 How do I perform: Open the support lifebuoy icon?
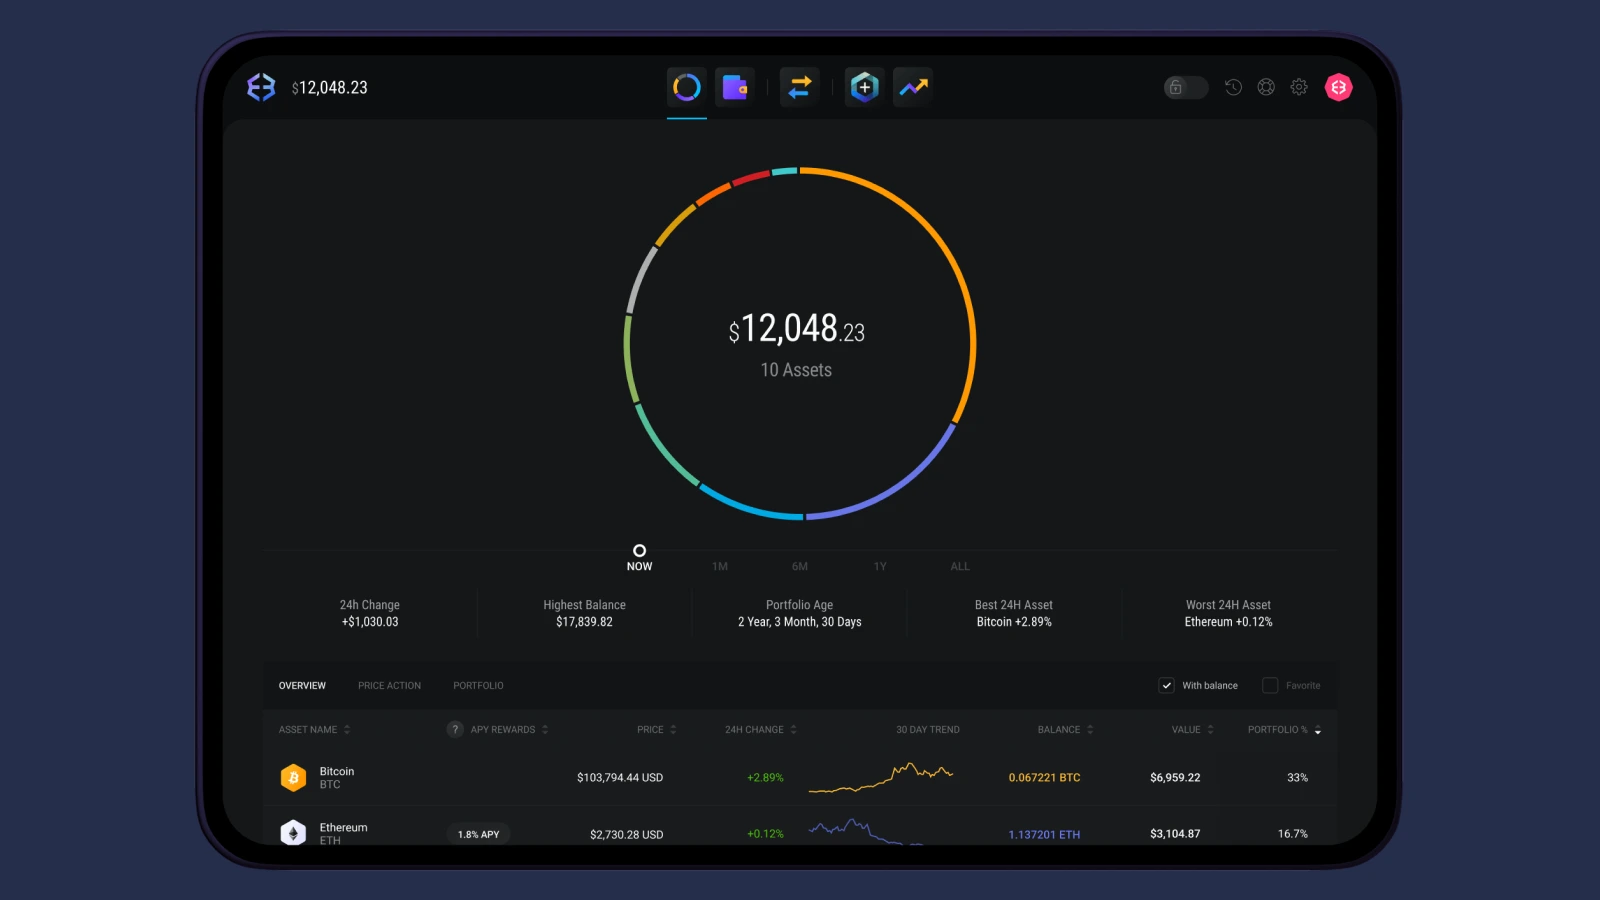[x=1266, y=88]
